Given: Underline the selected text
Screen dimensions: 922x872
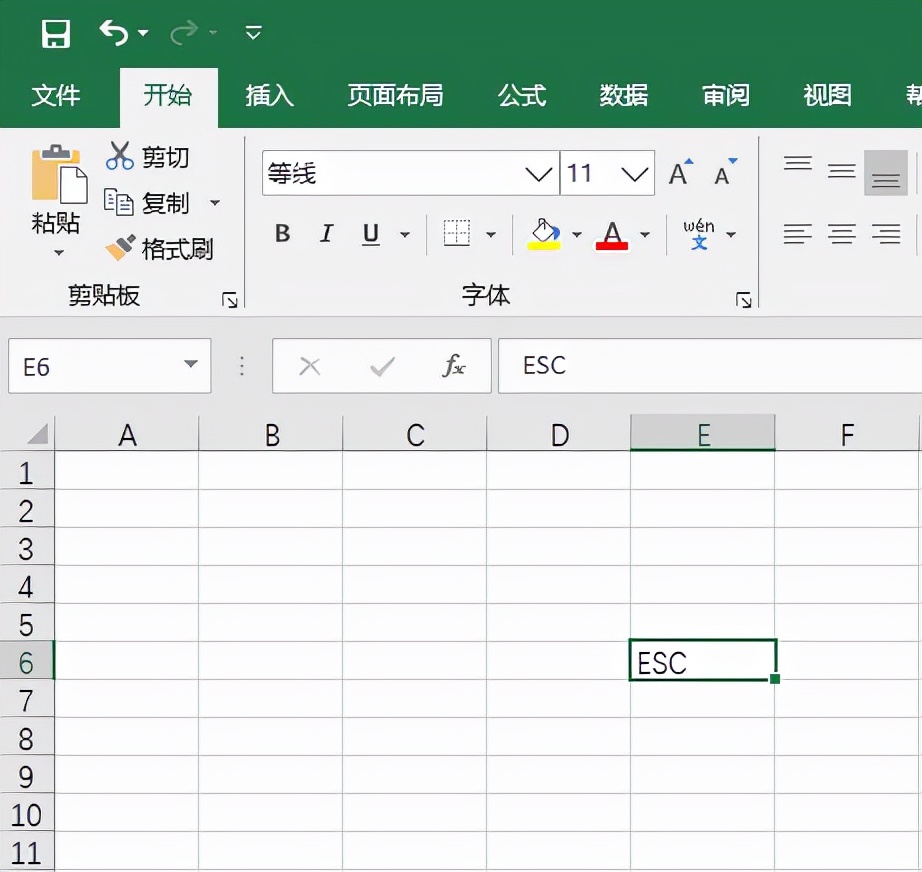Looking at the screenshot, I should click(x=369, y=234).
